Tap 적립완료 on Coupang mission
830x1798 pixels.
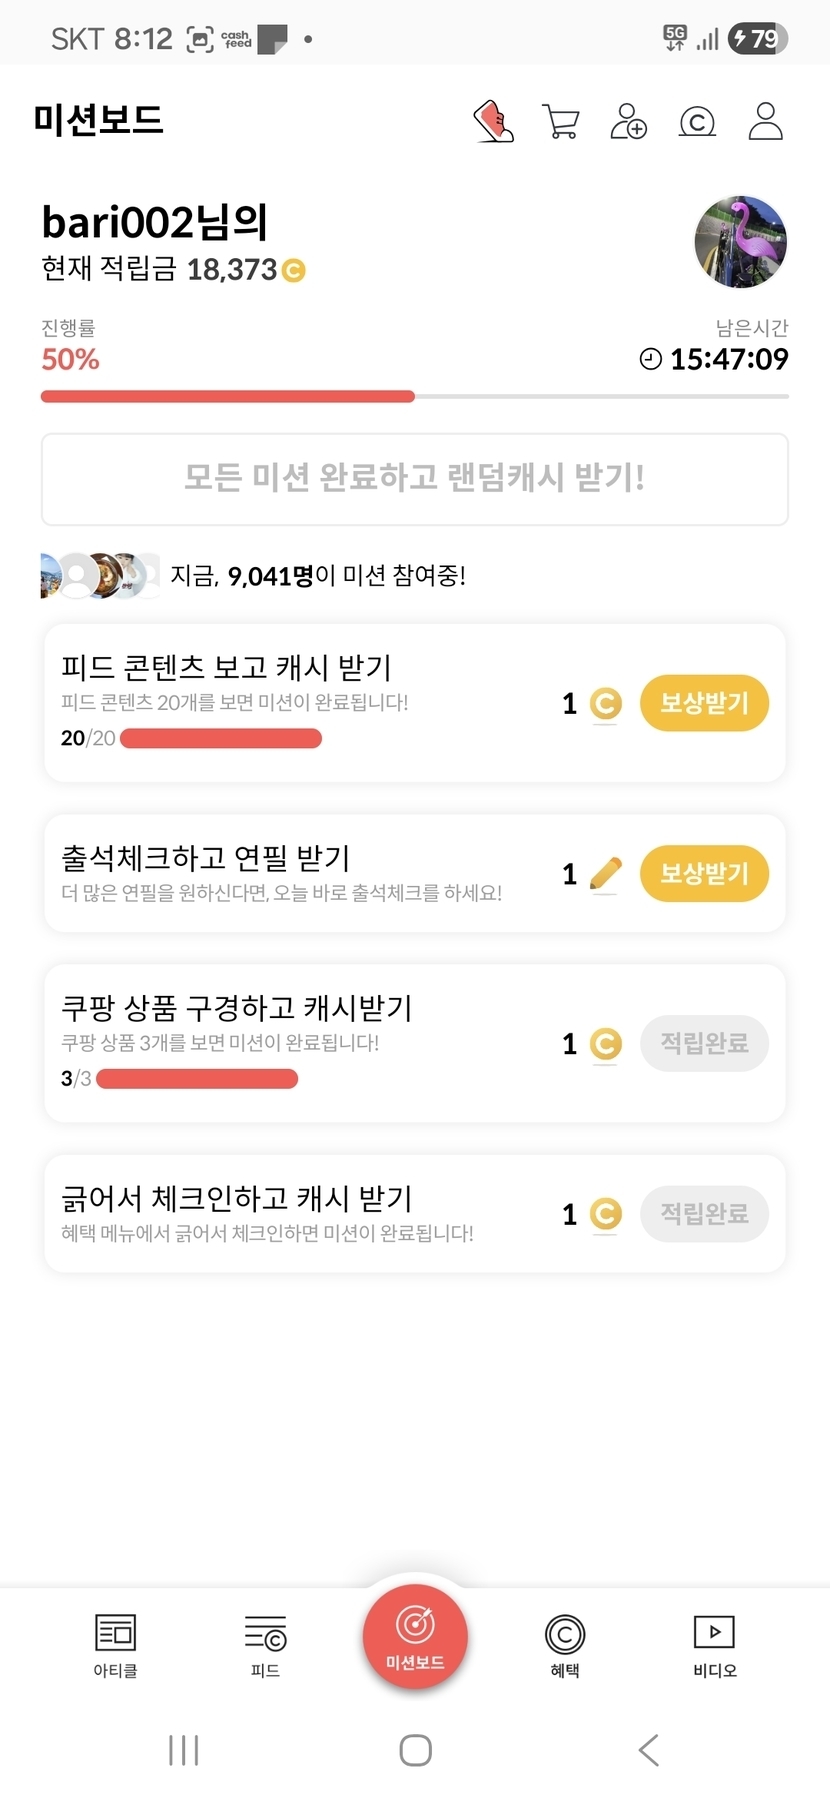click(x=704, y=1043)
